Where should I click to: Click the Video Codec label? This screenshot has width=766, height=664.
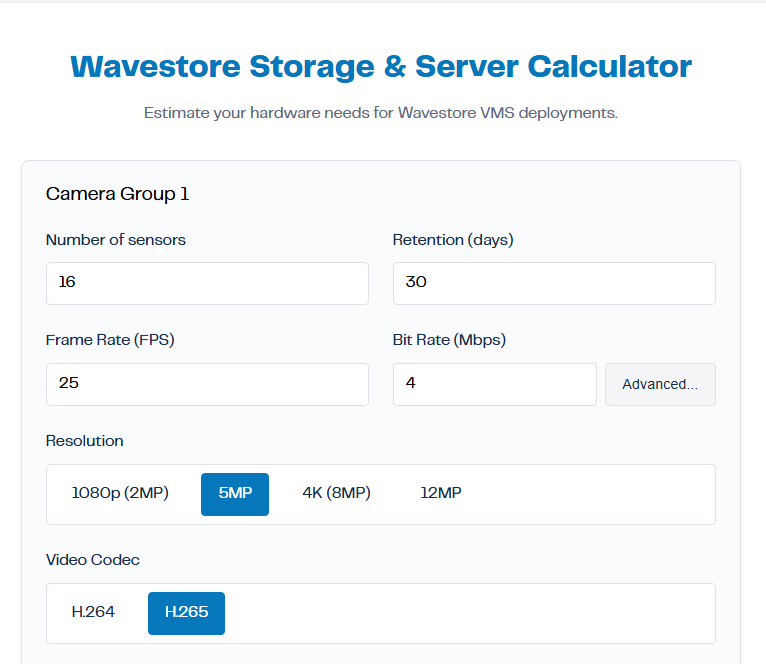93,559
